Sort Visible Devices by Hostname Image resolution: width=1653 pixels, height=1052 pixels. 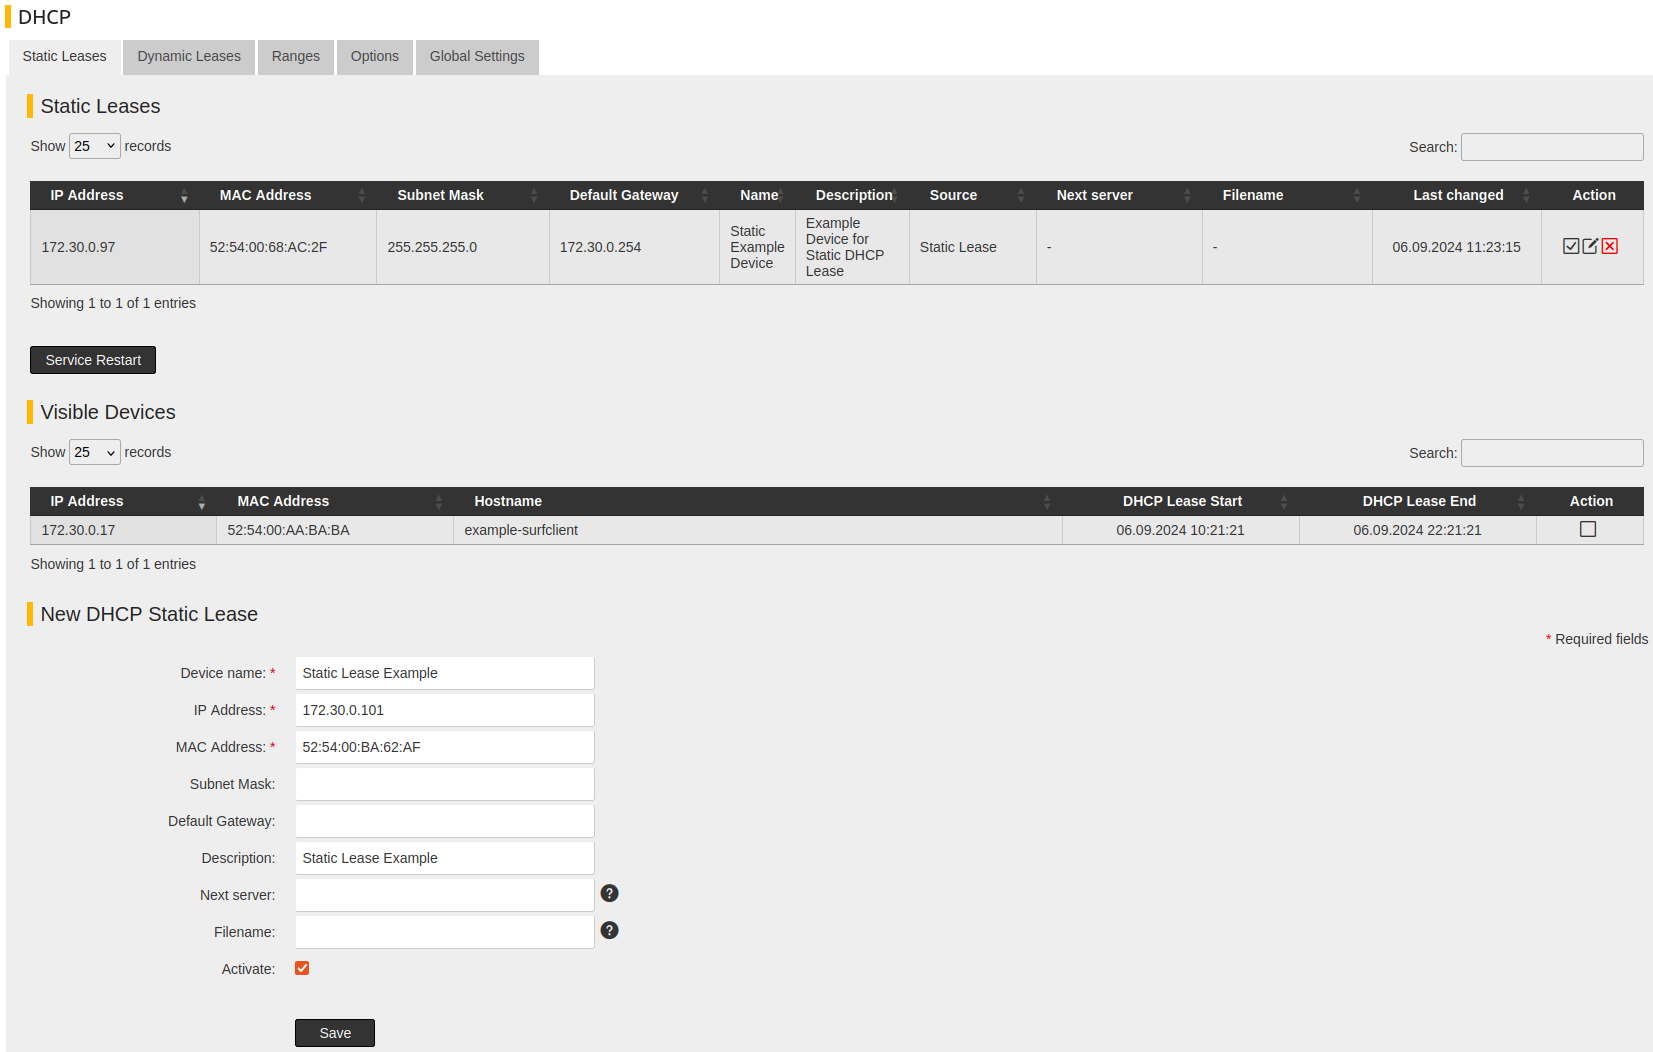[x=757, y=501]
